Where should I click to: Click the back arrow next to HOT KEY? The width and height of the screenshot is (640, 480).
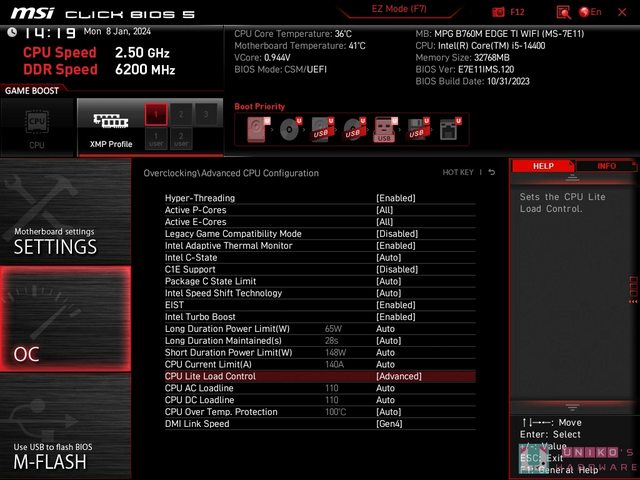pos(491,173)
